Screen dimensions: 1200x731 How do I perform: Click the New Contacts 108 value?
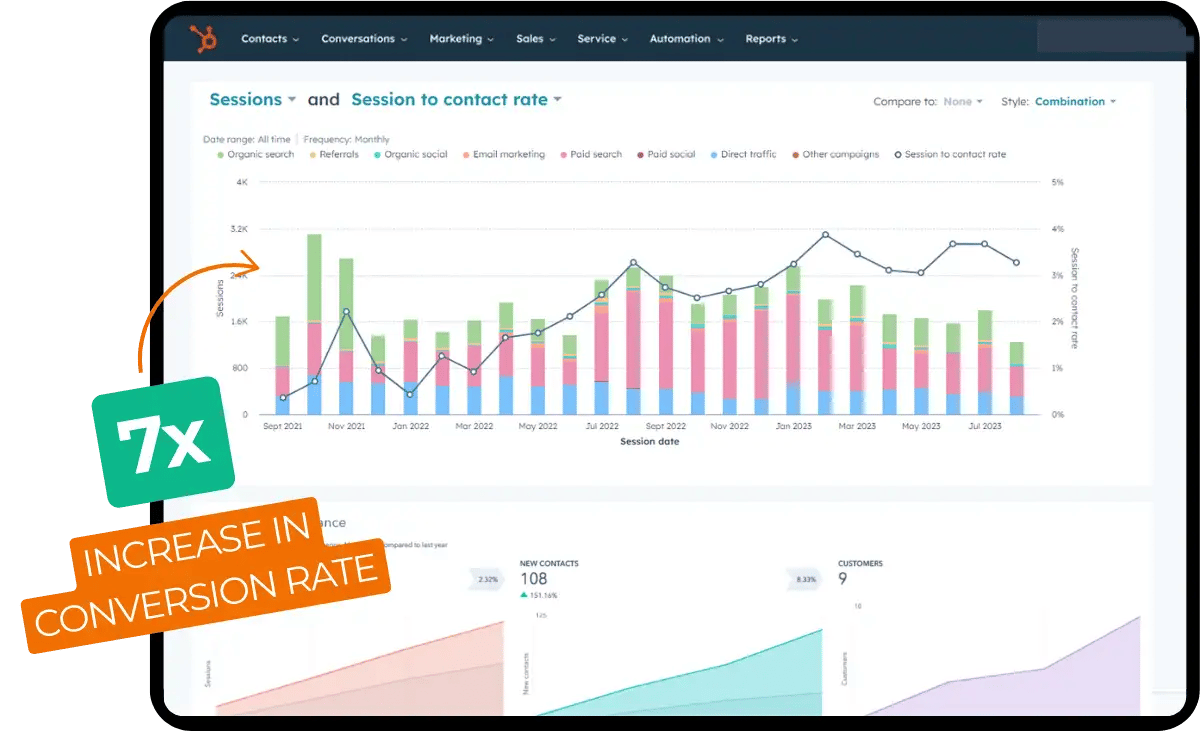tap(534, 578)
